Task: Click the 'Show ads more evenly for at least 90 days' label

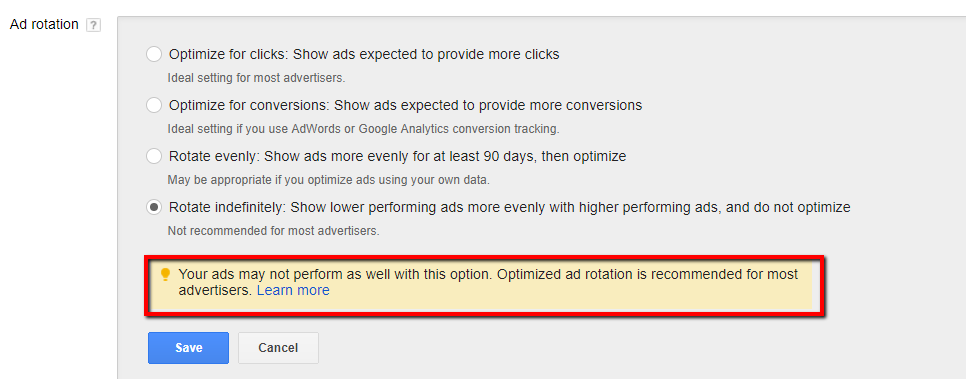Action: (399, 157)
